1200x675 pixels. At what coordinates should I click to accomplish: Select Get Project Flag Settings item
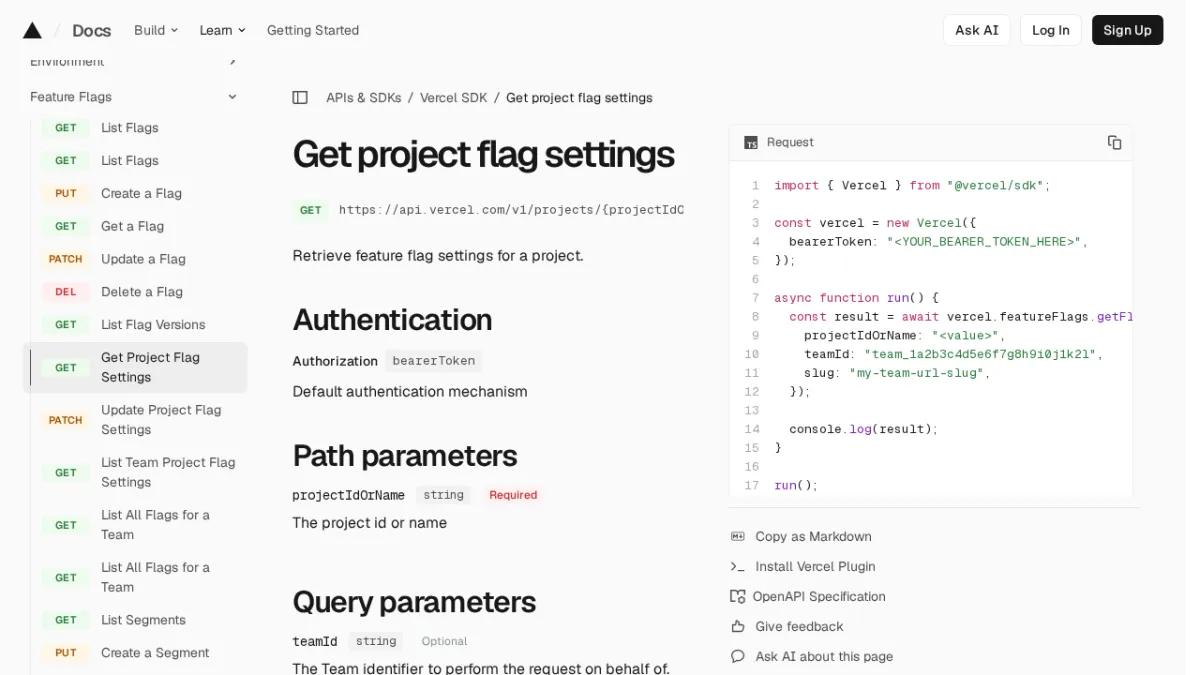tap(135, 367)
